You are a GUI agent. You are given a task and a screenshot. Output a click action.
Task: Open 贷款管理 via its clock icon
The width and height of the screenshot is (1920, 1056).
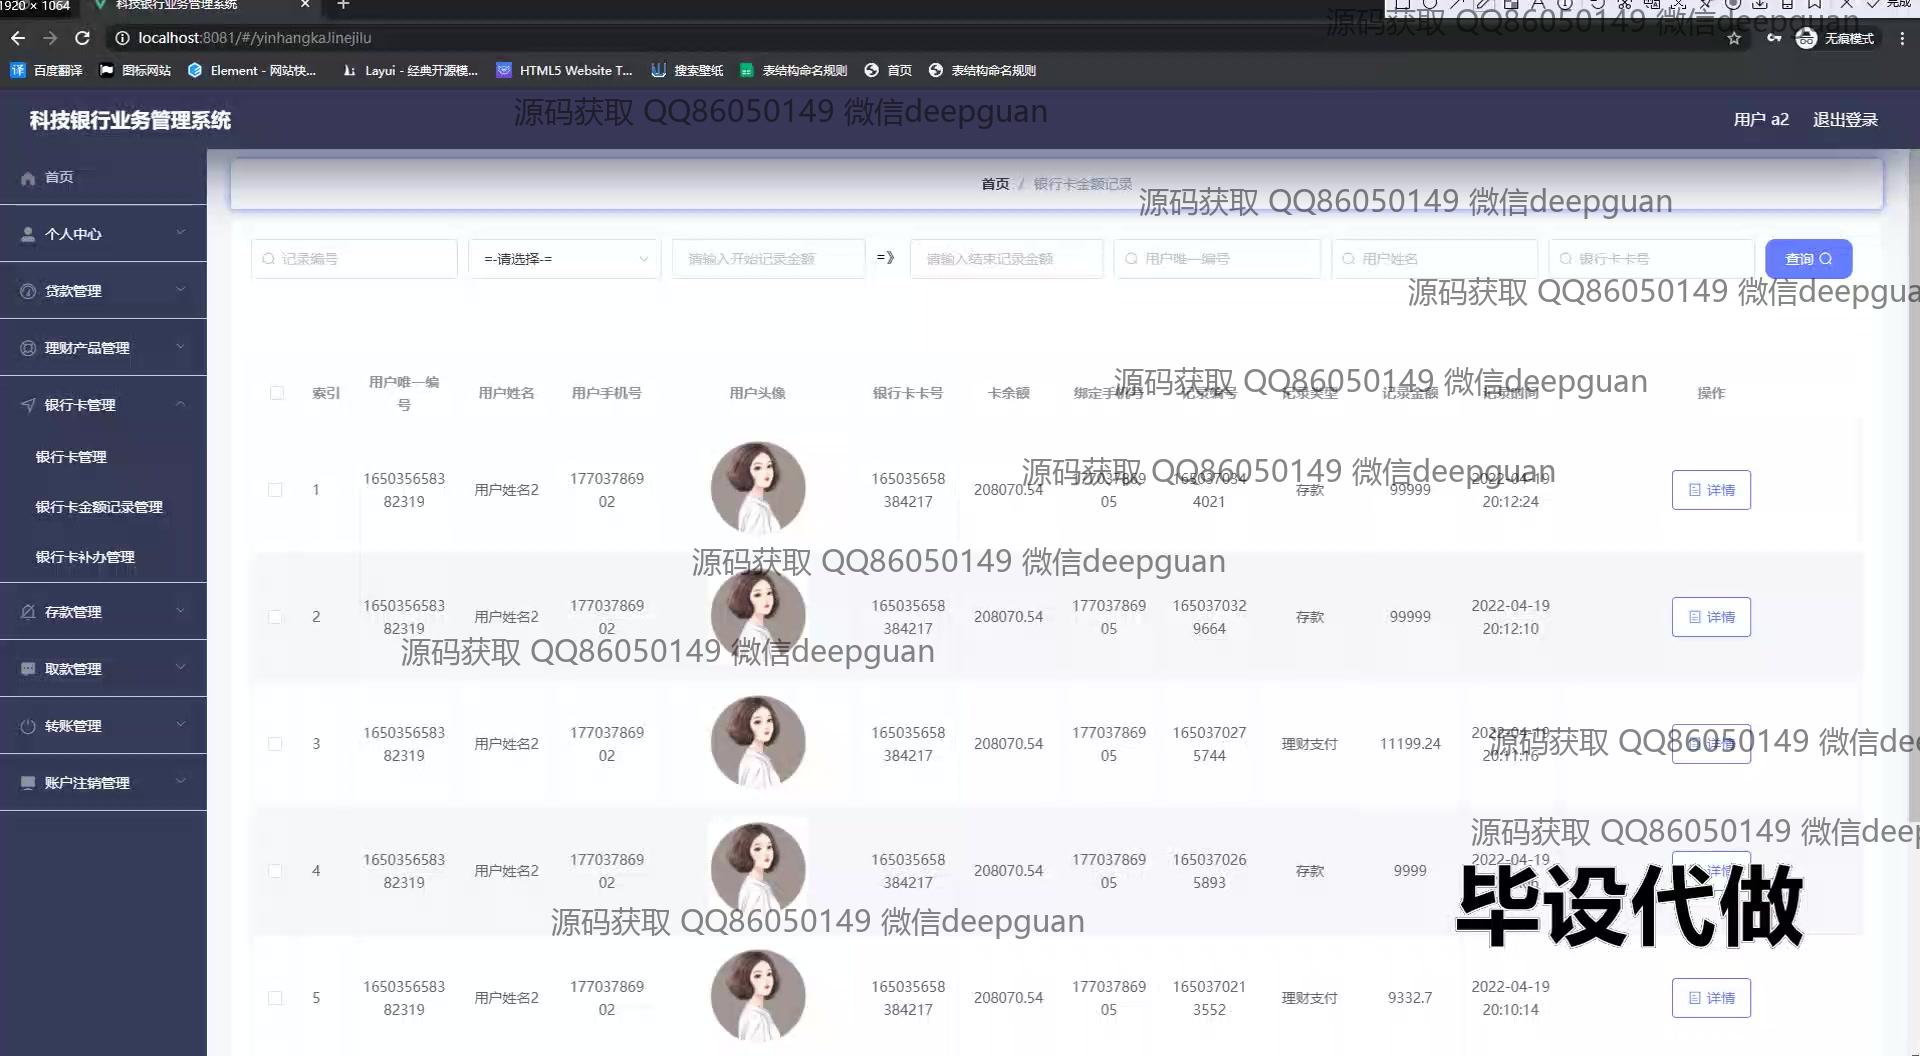(27, 291)
